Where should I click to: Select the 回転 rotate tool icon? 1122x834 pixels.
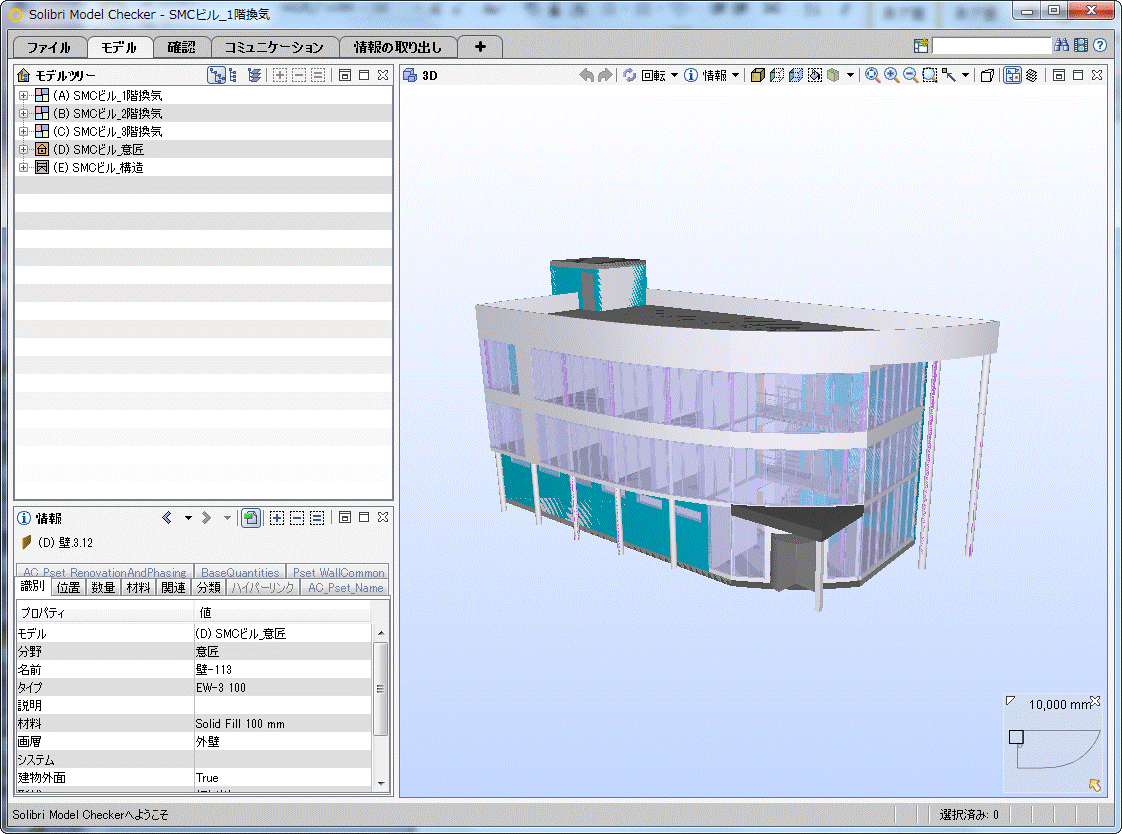tap(630, 75)
